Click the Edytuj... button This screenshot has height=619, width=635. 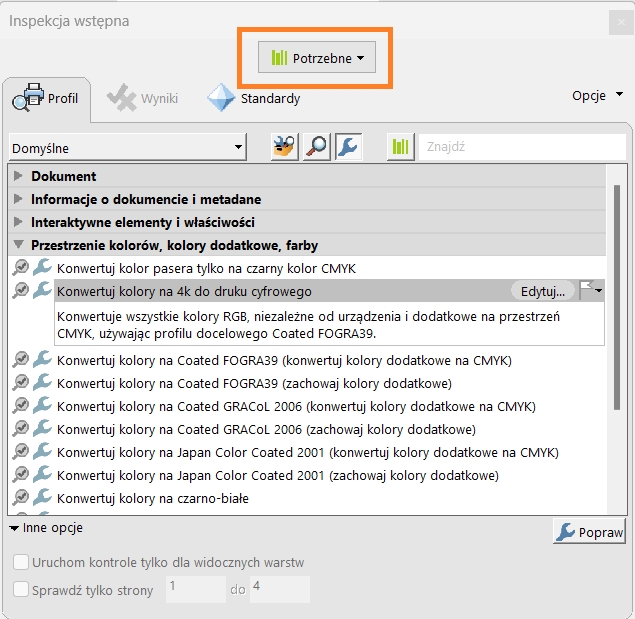click(543, 291)
